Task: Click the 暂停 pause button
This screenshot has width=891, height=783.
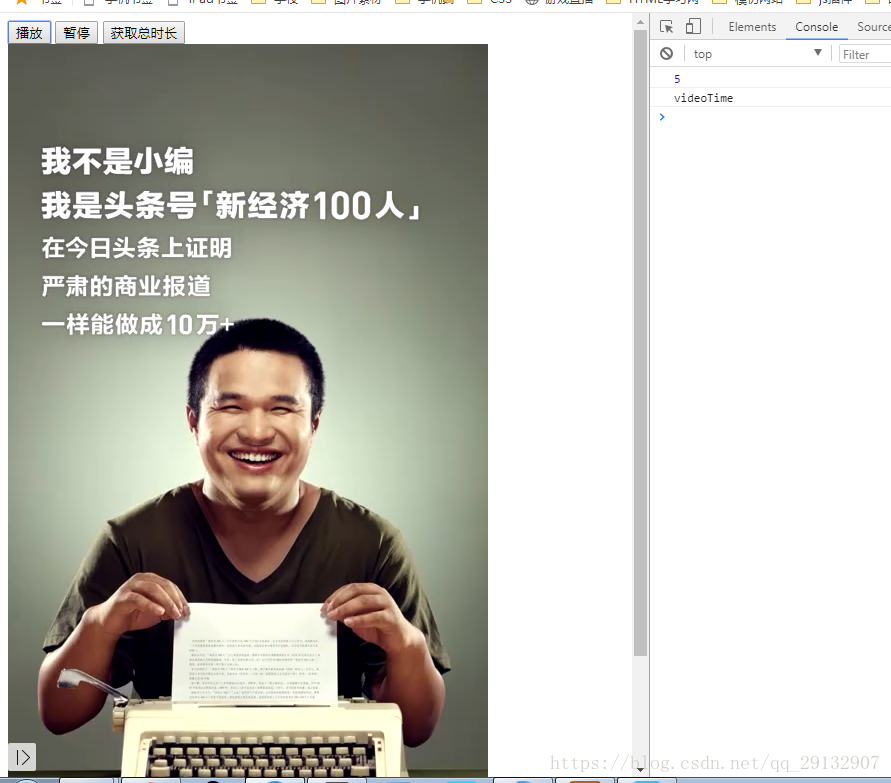Action: tap(77, 33)
